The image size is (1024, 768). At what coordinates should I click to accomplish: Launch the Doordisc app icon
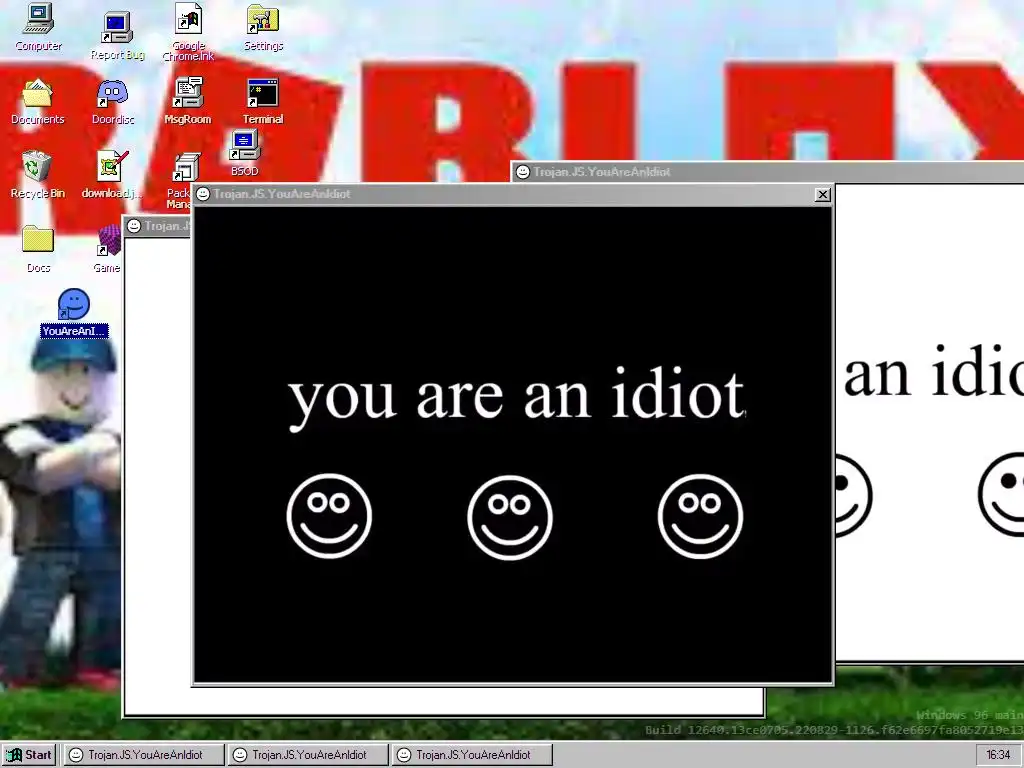[112, 101]
